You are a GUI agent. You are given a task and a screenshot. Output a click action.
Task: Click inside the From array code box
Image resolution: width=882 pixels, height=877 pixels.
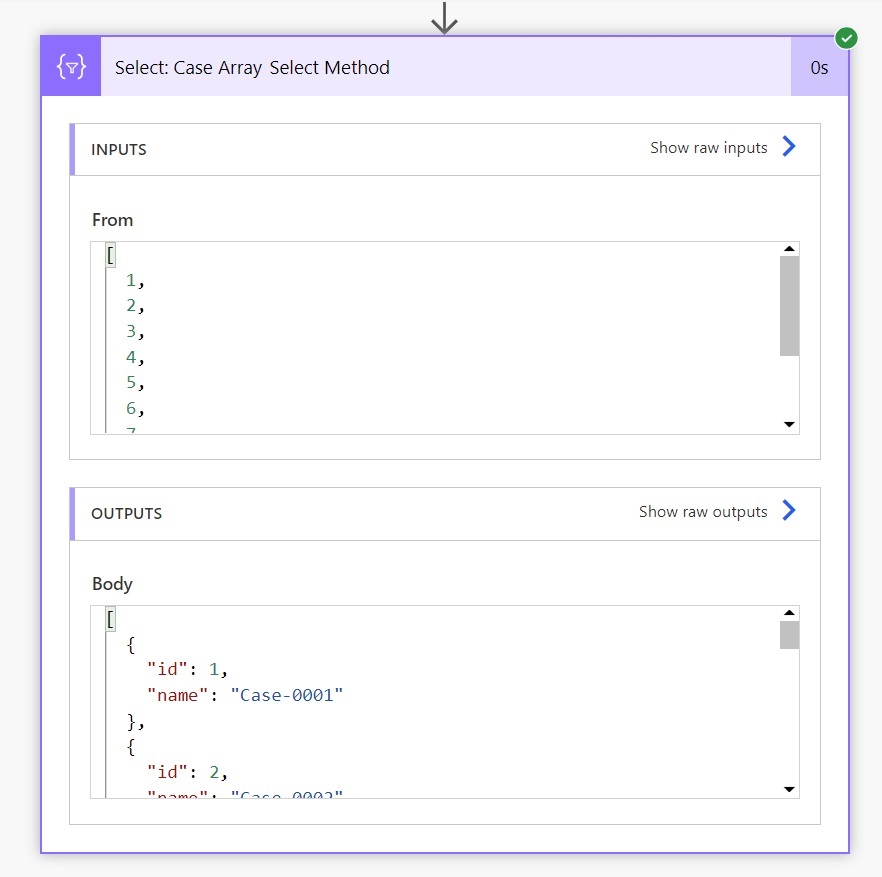435,338
